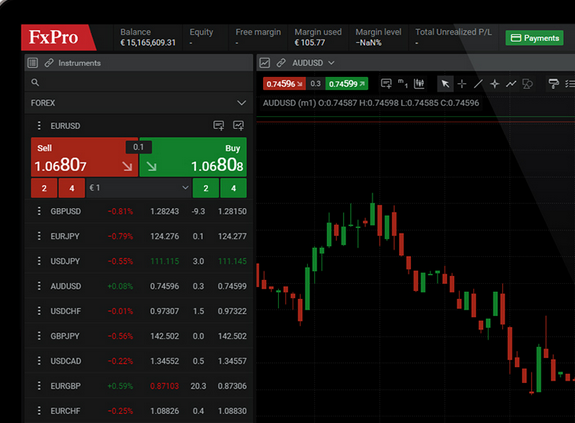Screen dimensions: 575x423
Task: Click the EURUSD Sell 1.06807 button
Action: 84,157
